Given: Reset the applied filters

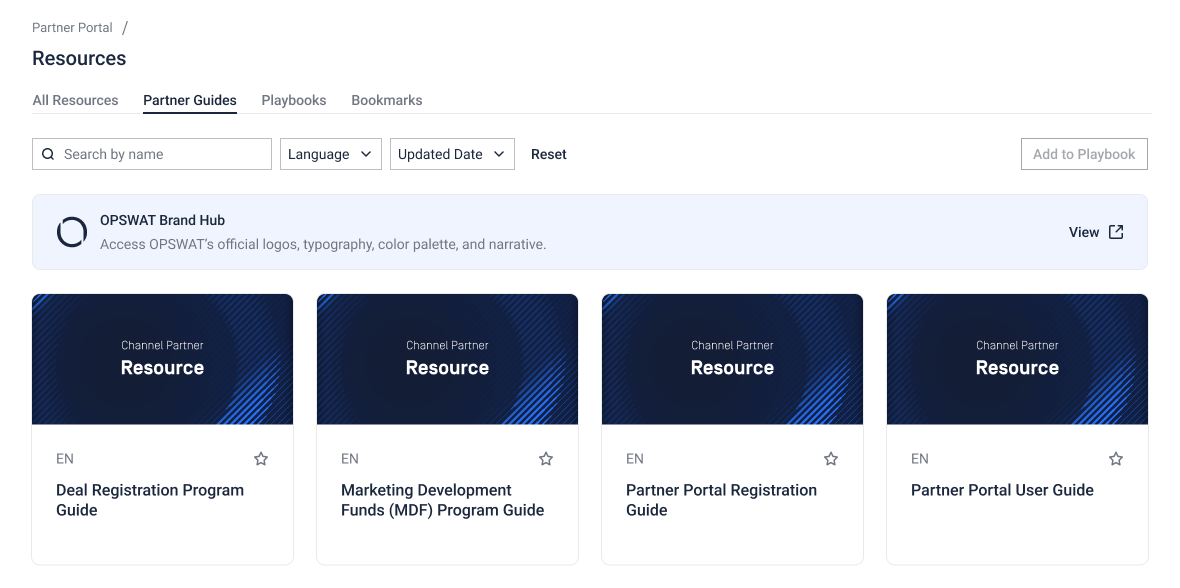Looking at the screenshot, I should pos(549,154).
